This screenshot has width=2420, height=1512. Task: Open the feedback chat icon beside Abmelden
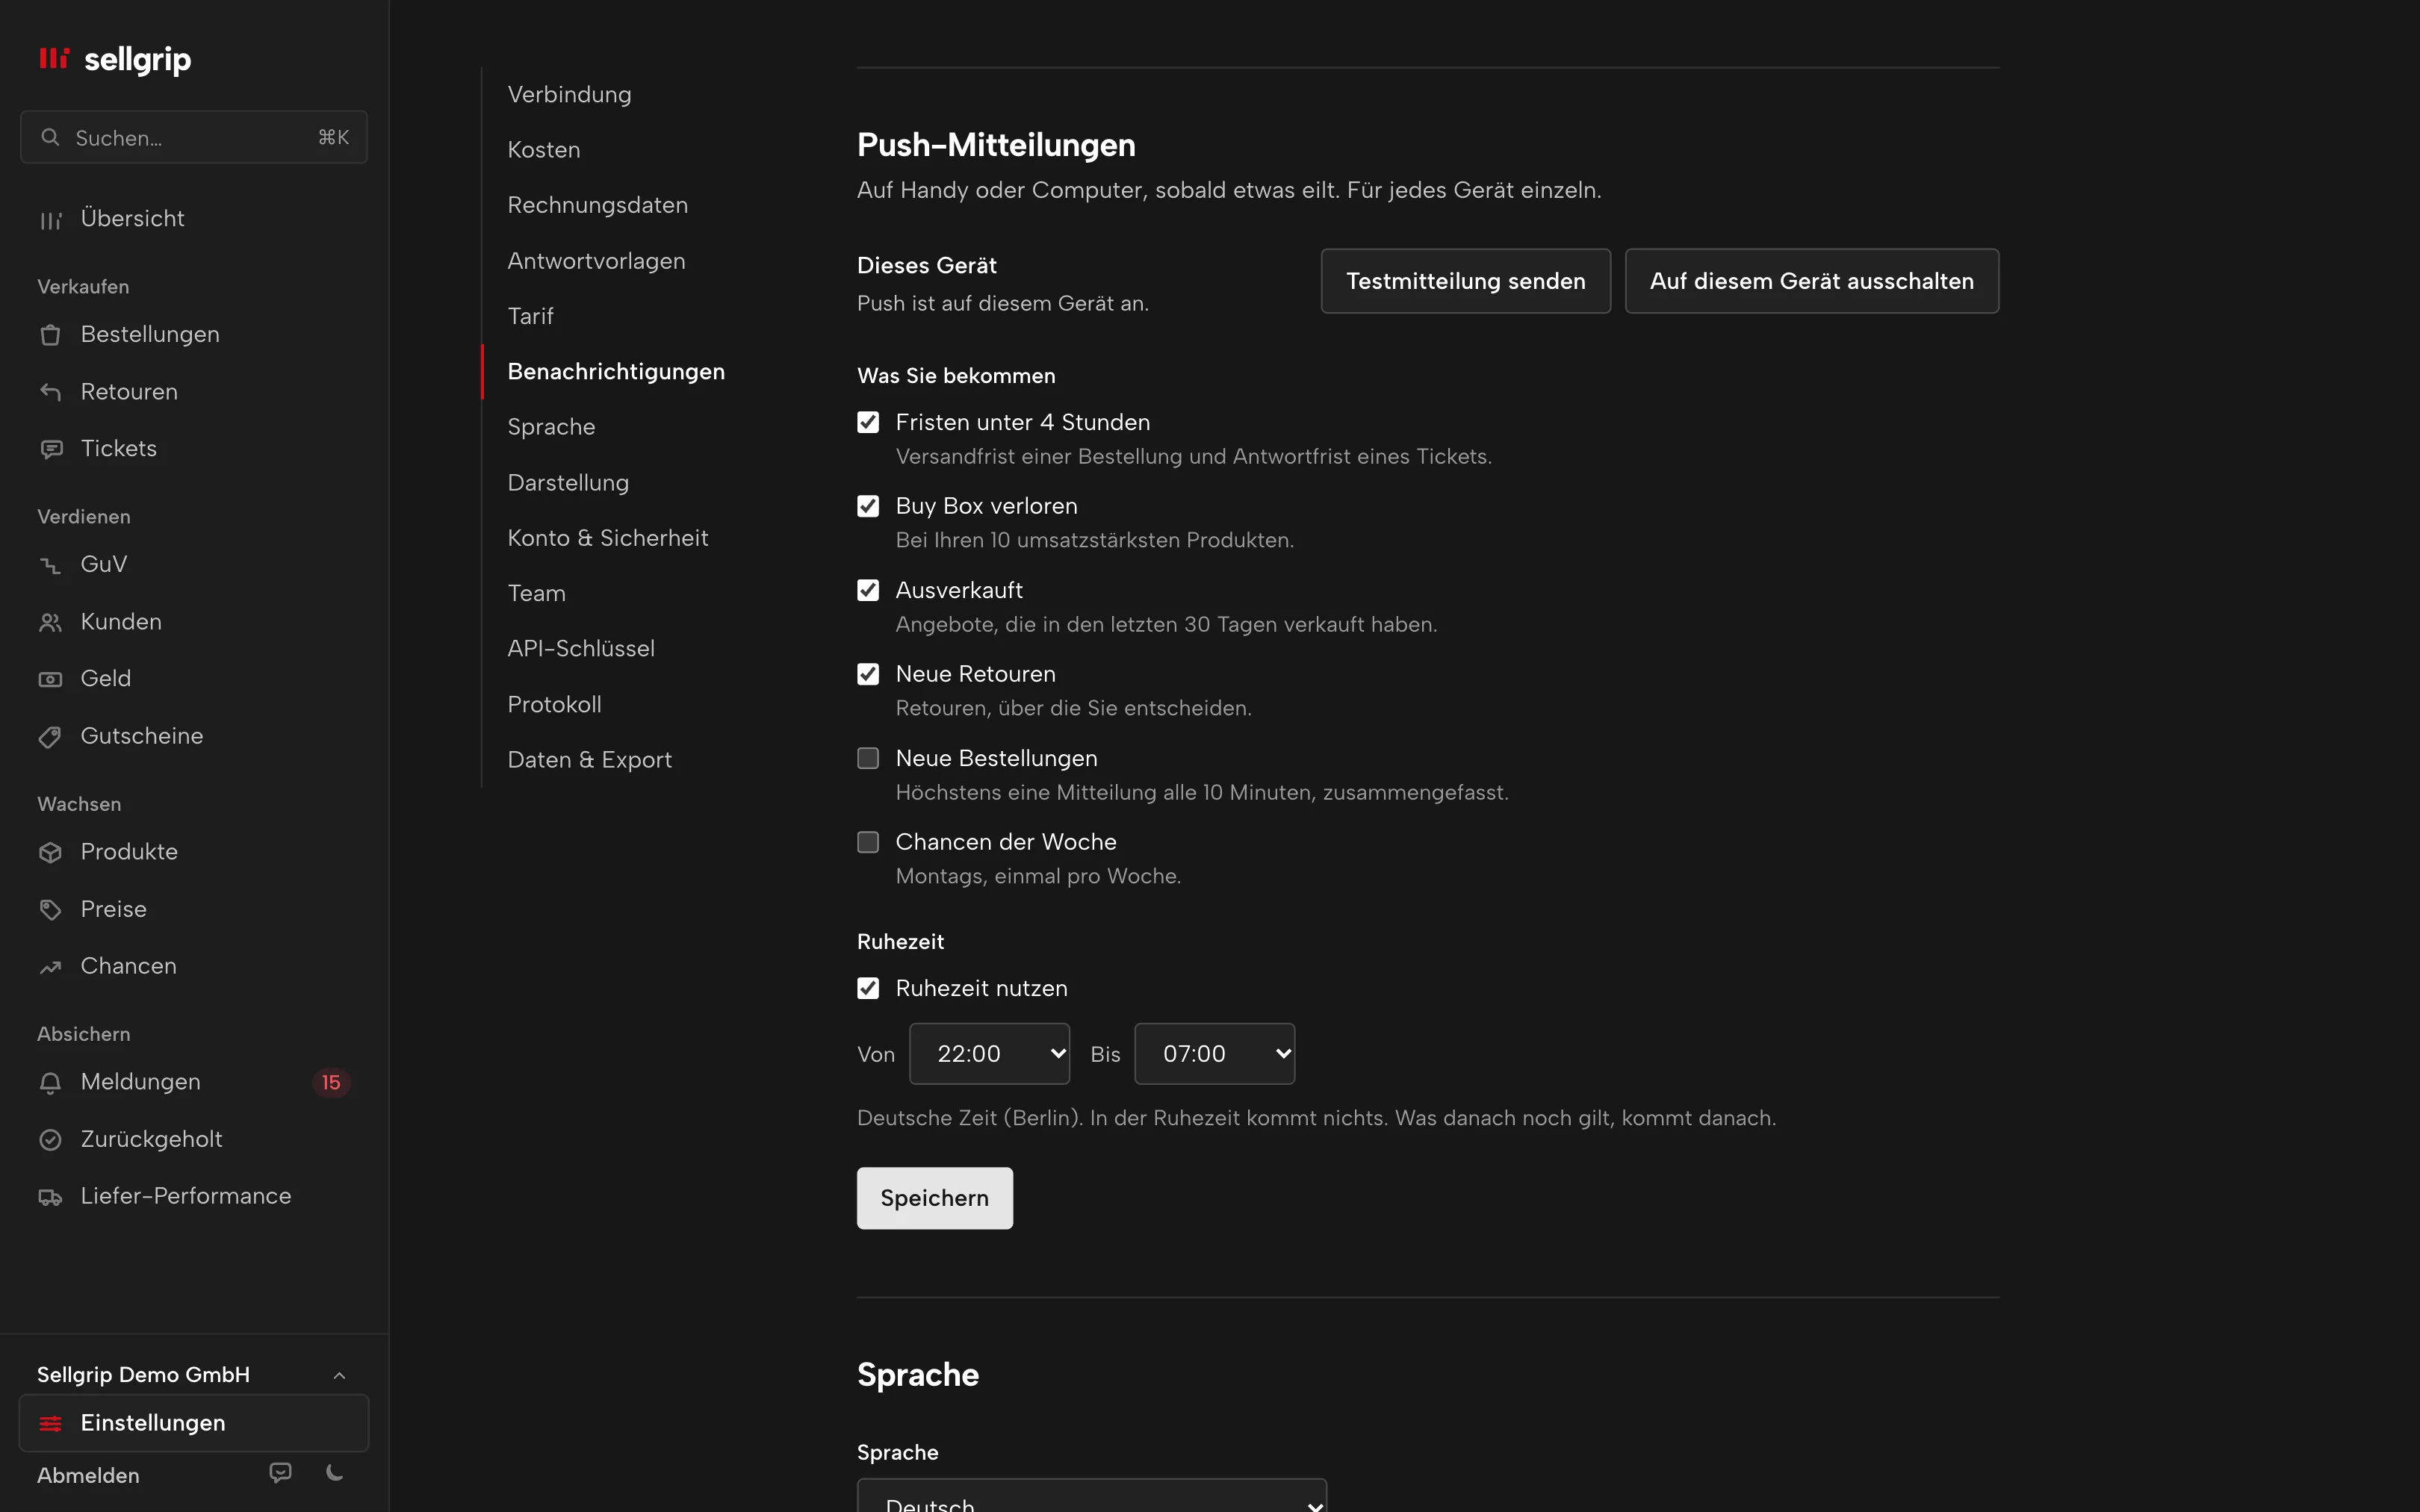[x=281, y=1473]
